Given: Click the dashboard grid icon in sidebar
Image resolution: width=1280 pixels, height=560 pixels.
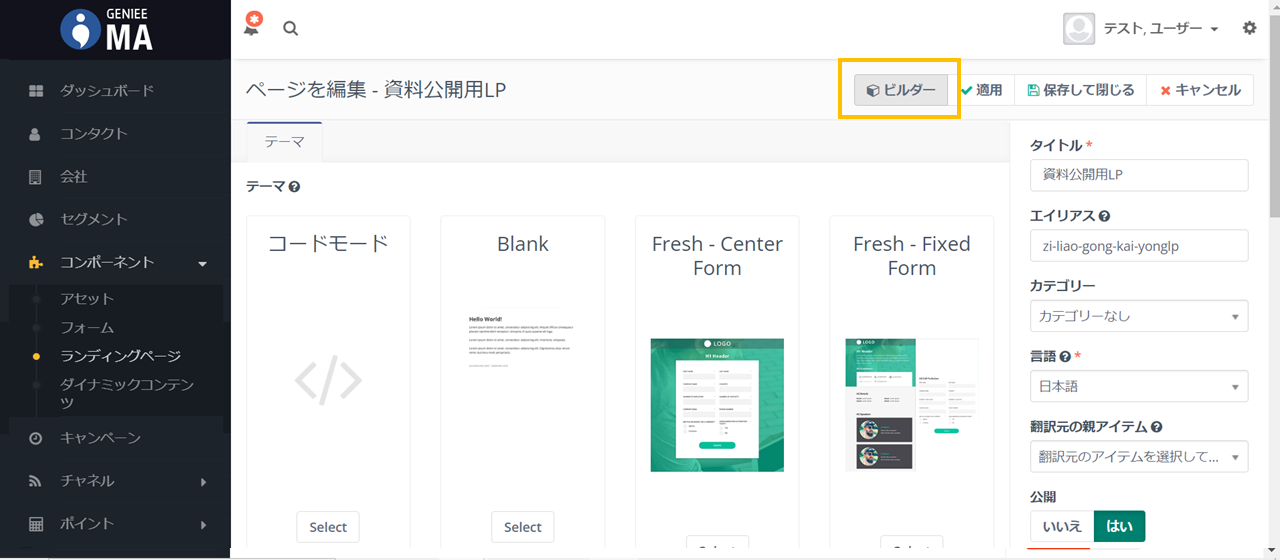Looking at the screenshot, I should pos(36,91).
